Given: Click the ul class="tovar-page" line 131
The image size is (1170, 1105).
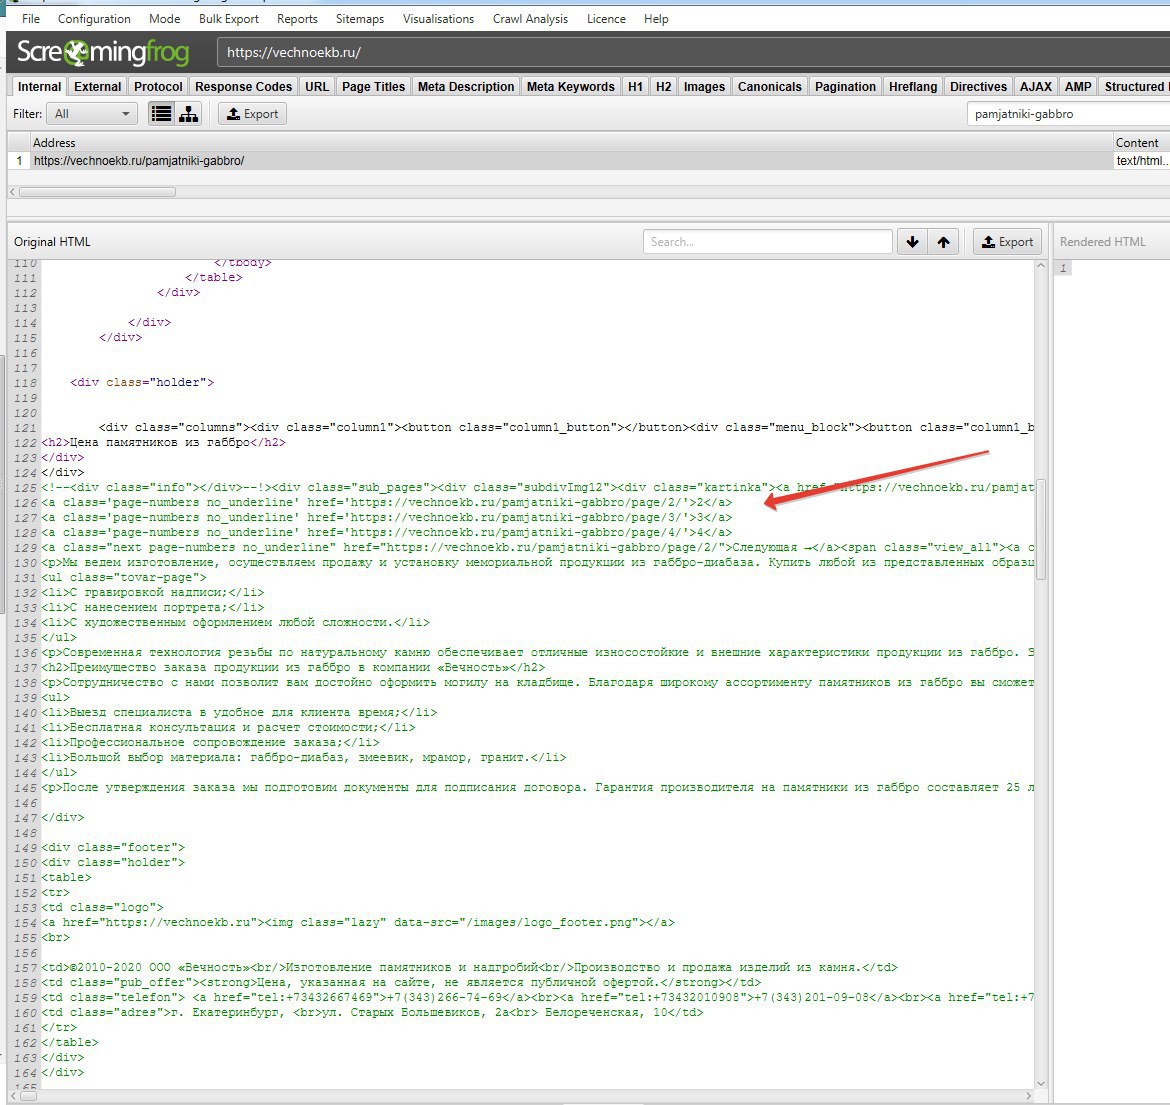Looking at the screenshot, I should pyautogui.click(x=124, y=577).
